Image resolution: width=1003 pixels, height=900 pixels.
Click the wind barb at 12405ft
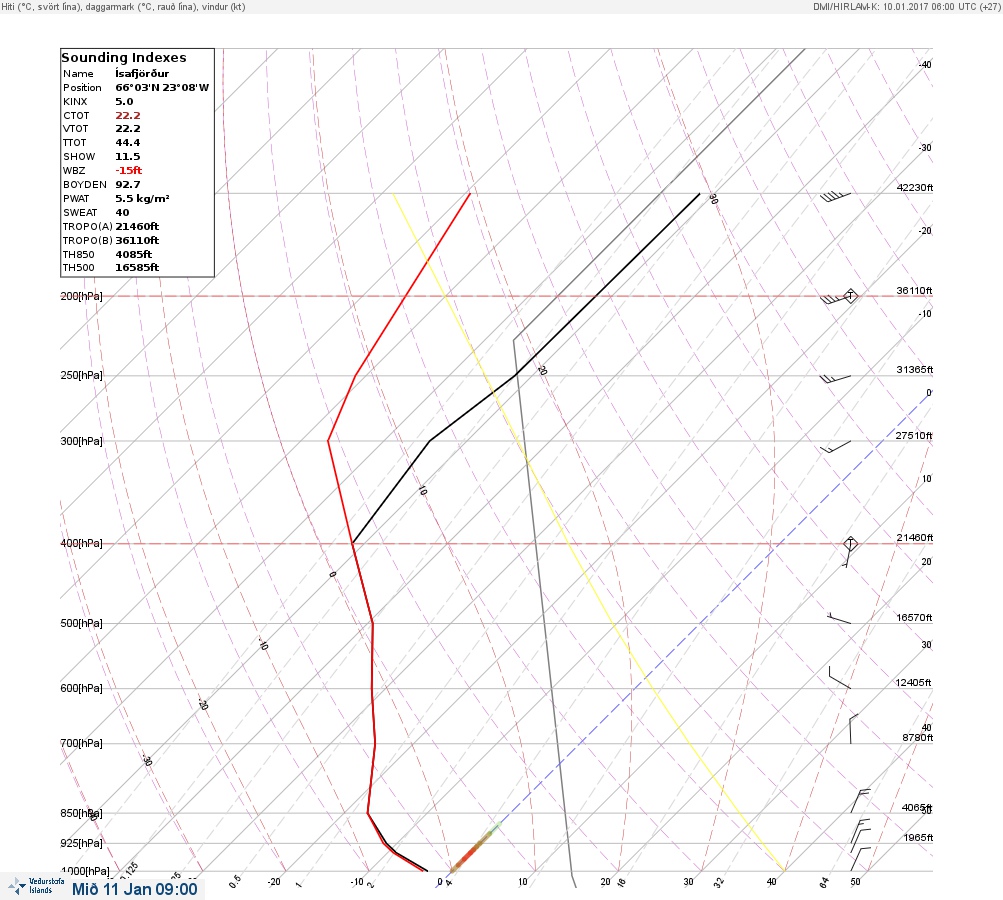tap(839, 677)
